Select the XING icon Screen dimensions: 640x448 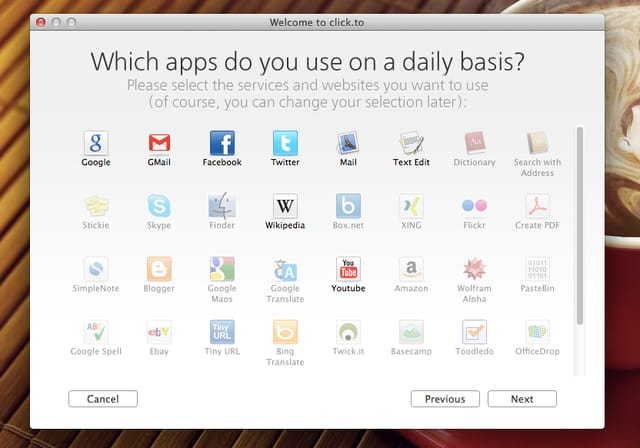tap(411, 206)
